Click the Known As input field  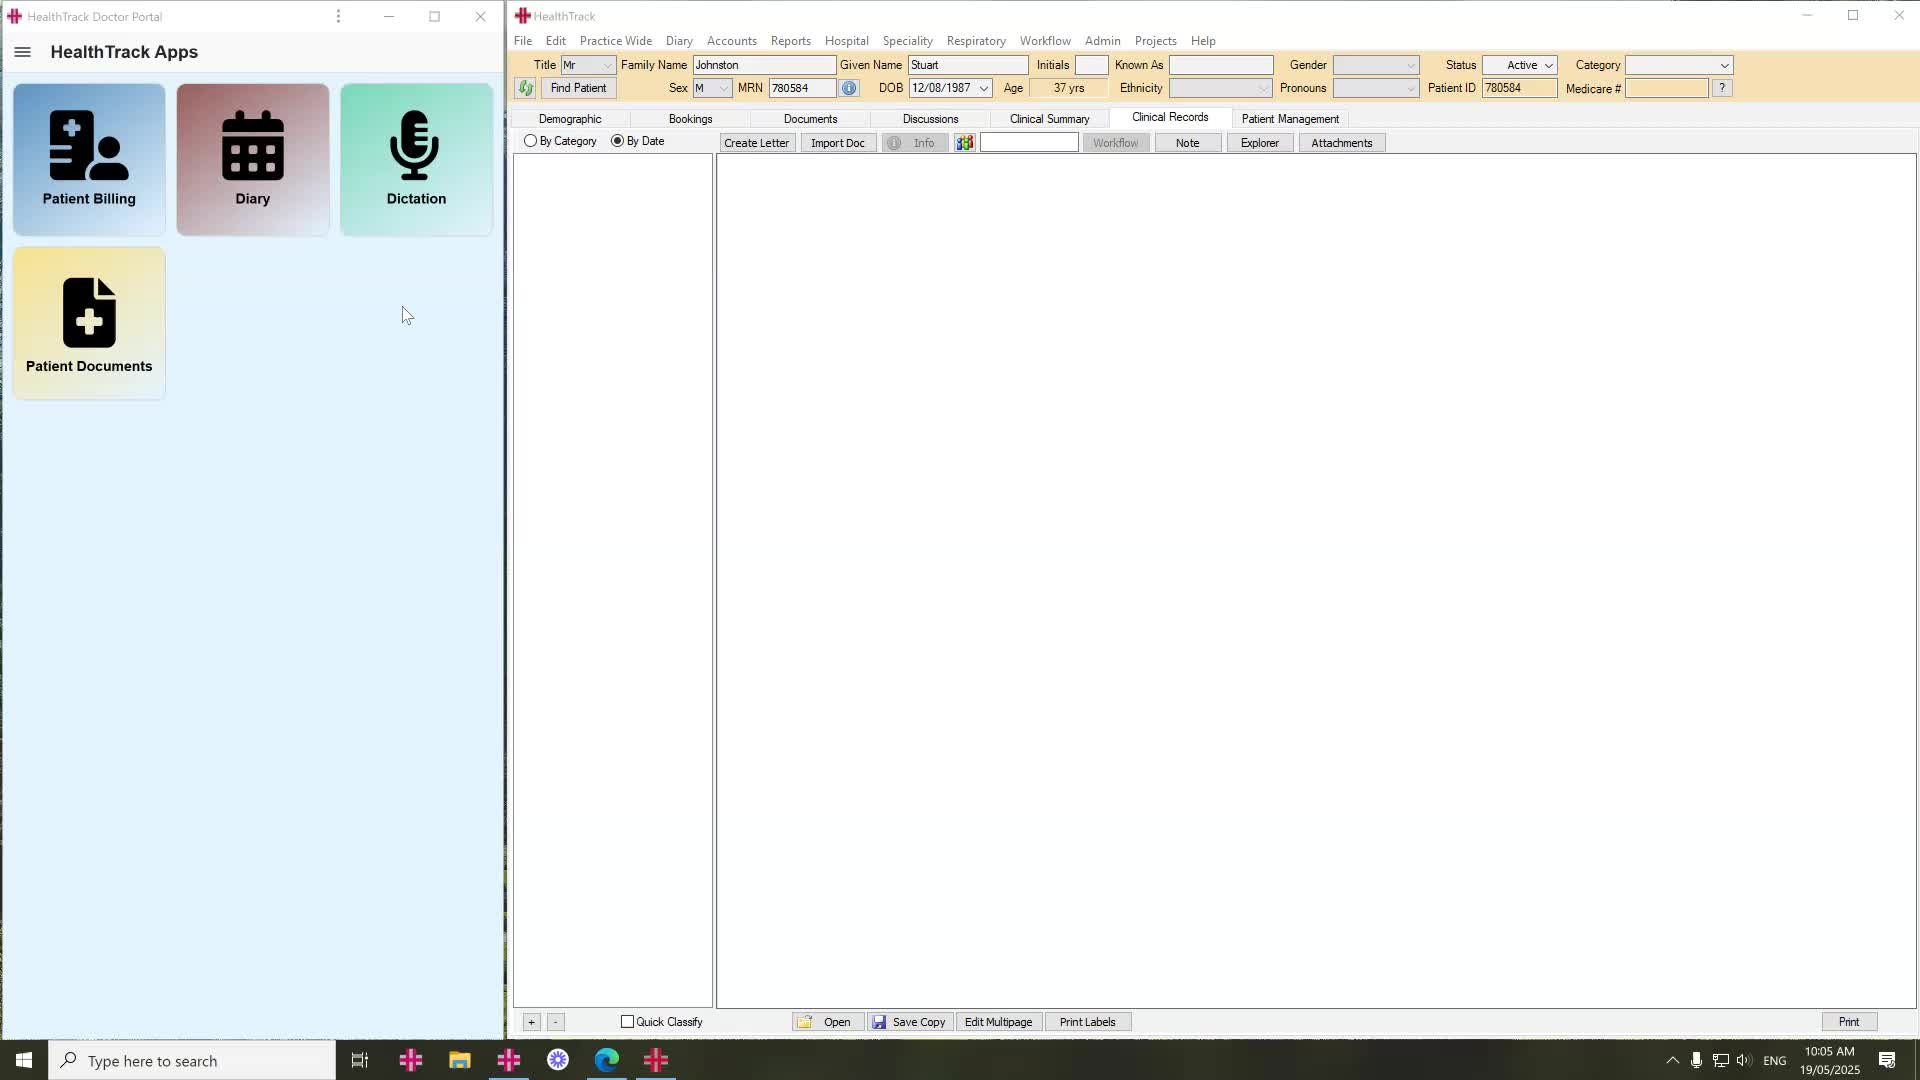coord(1221,65)
